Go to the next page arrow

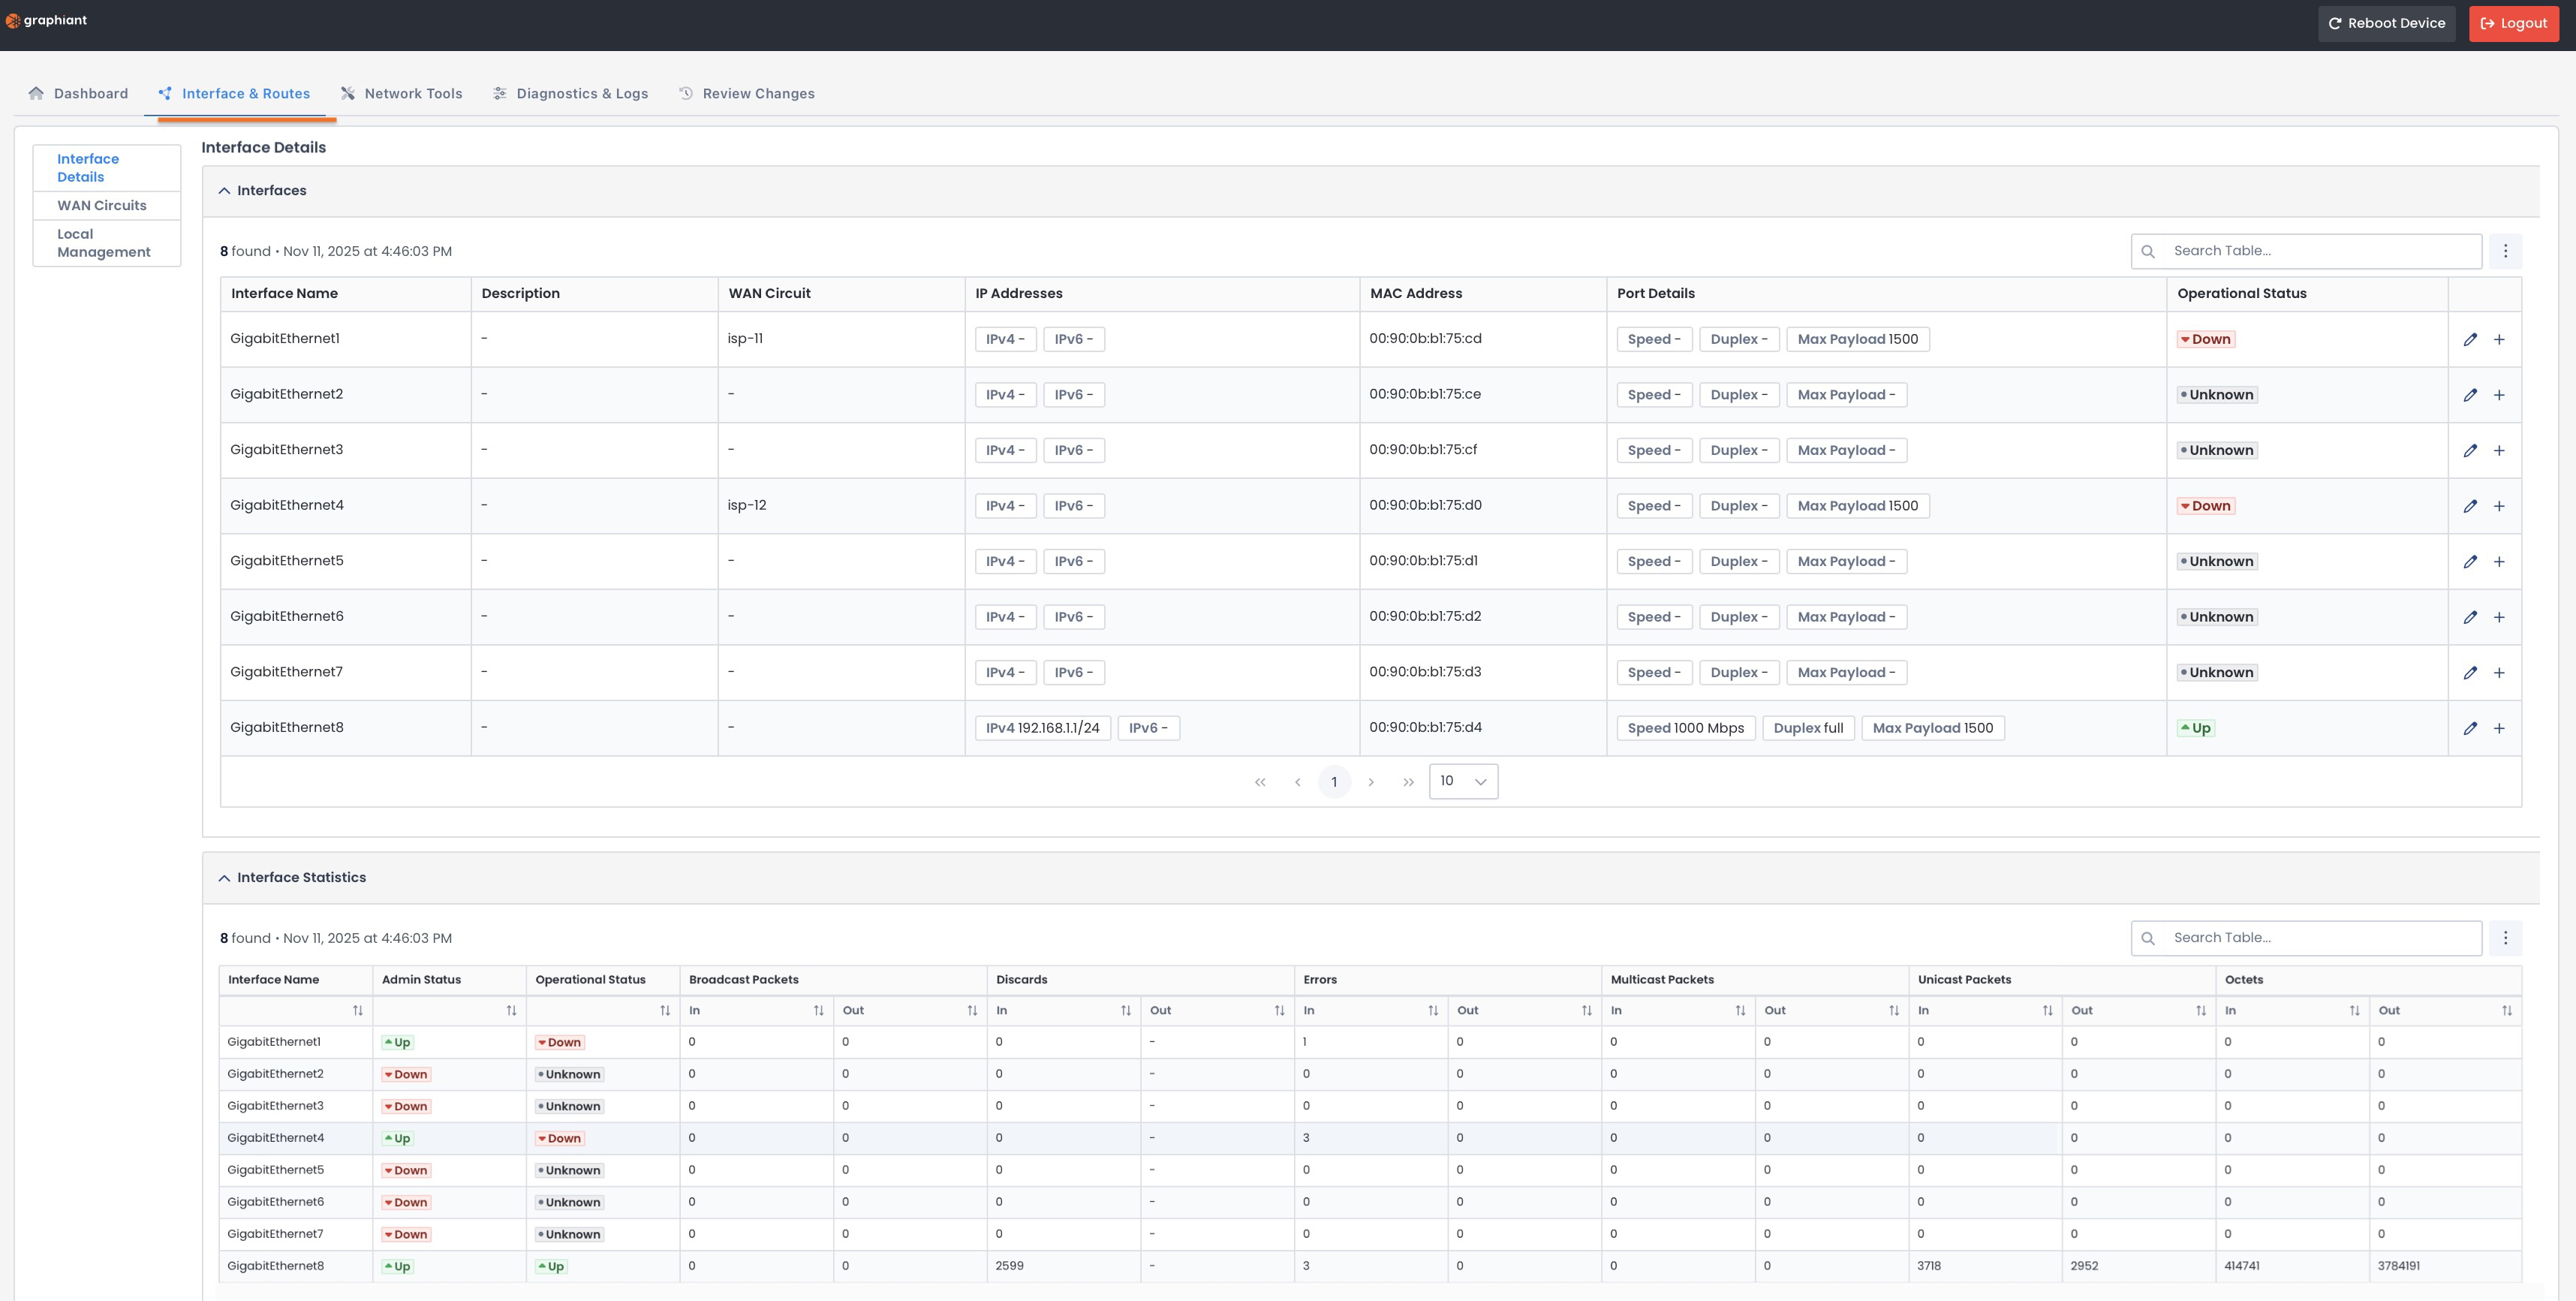(1371, 782)
